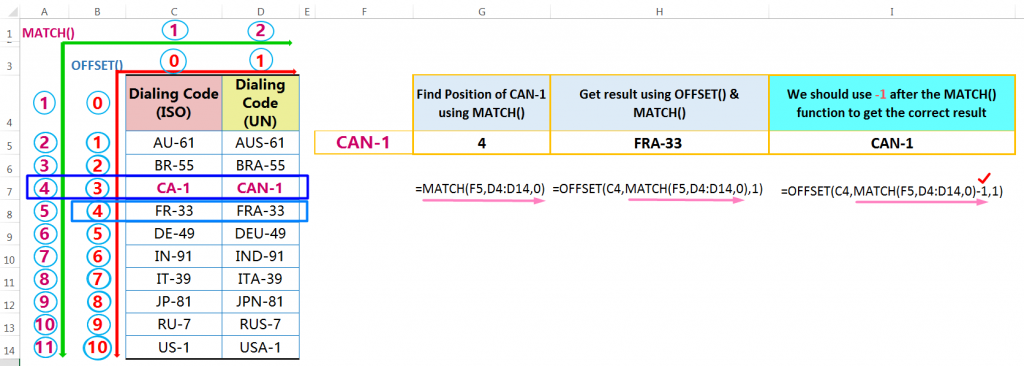Select the =MATCH(F5,D4:D14,0) formula text
The image size is (1024, 366).
pos(480,189)
